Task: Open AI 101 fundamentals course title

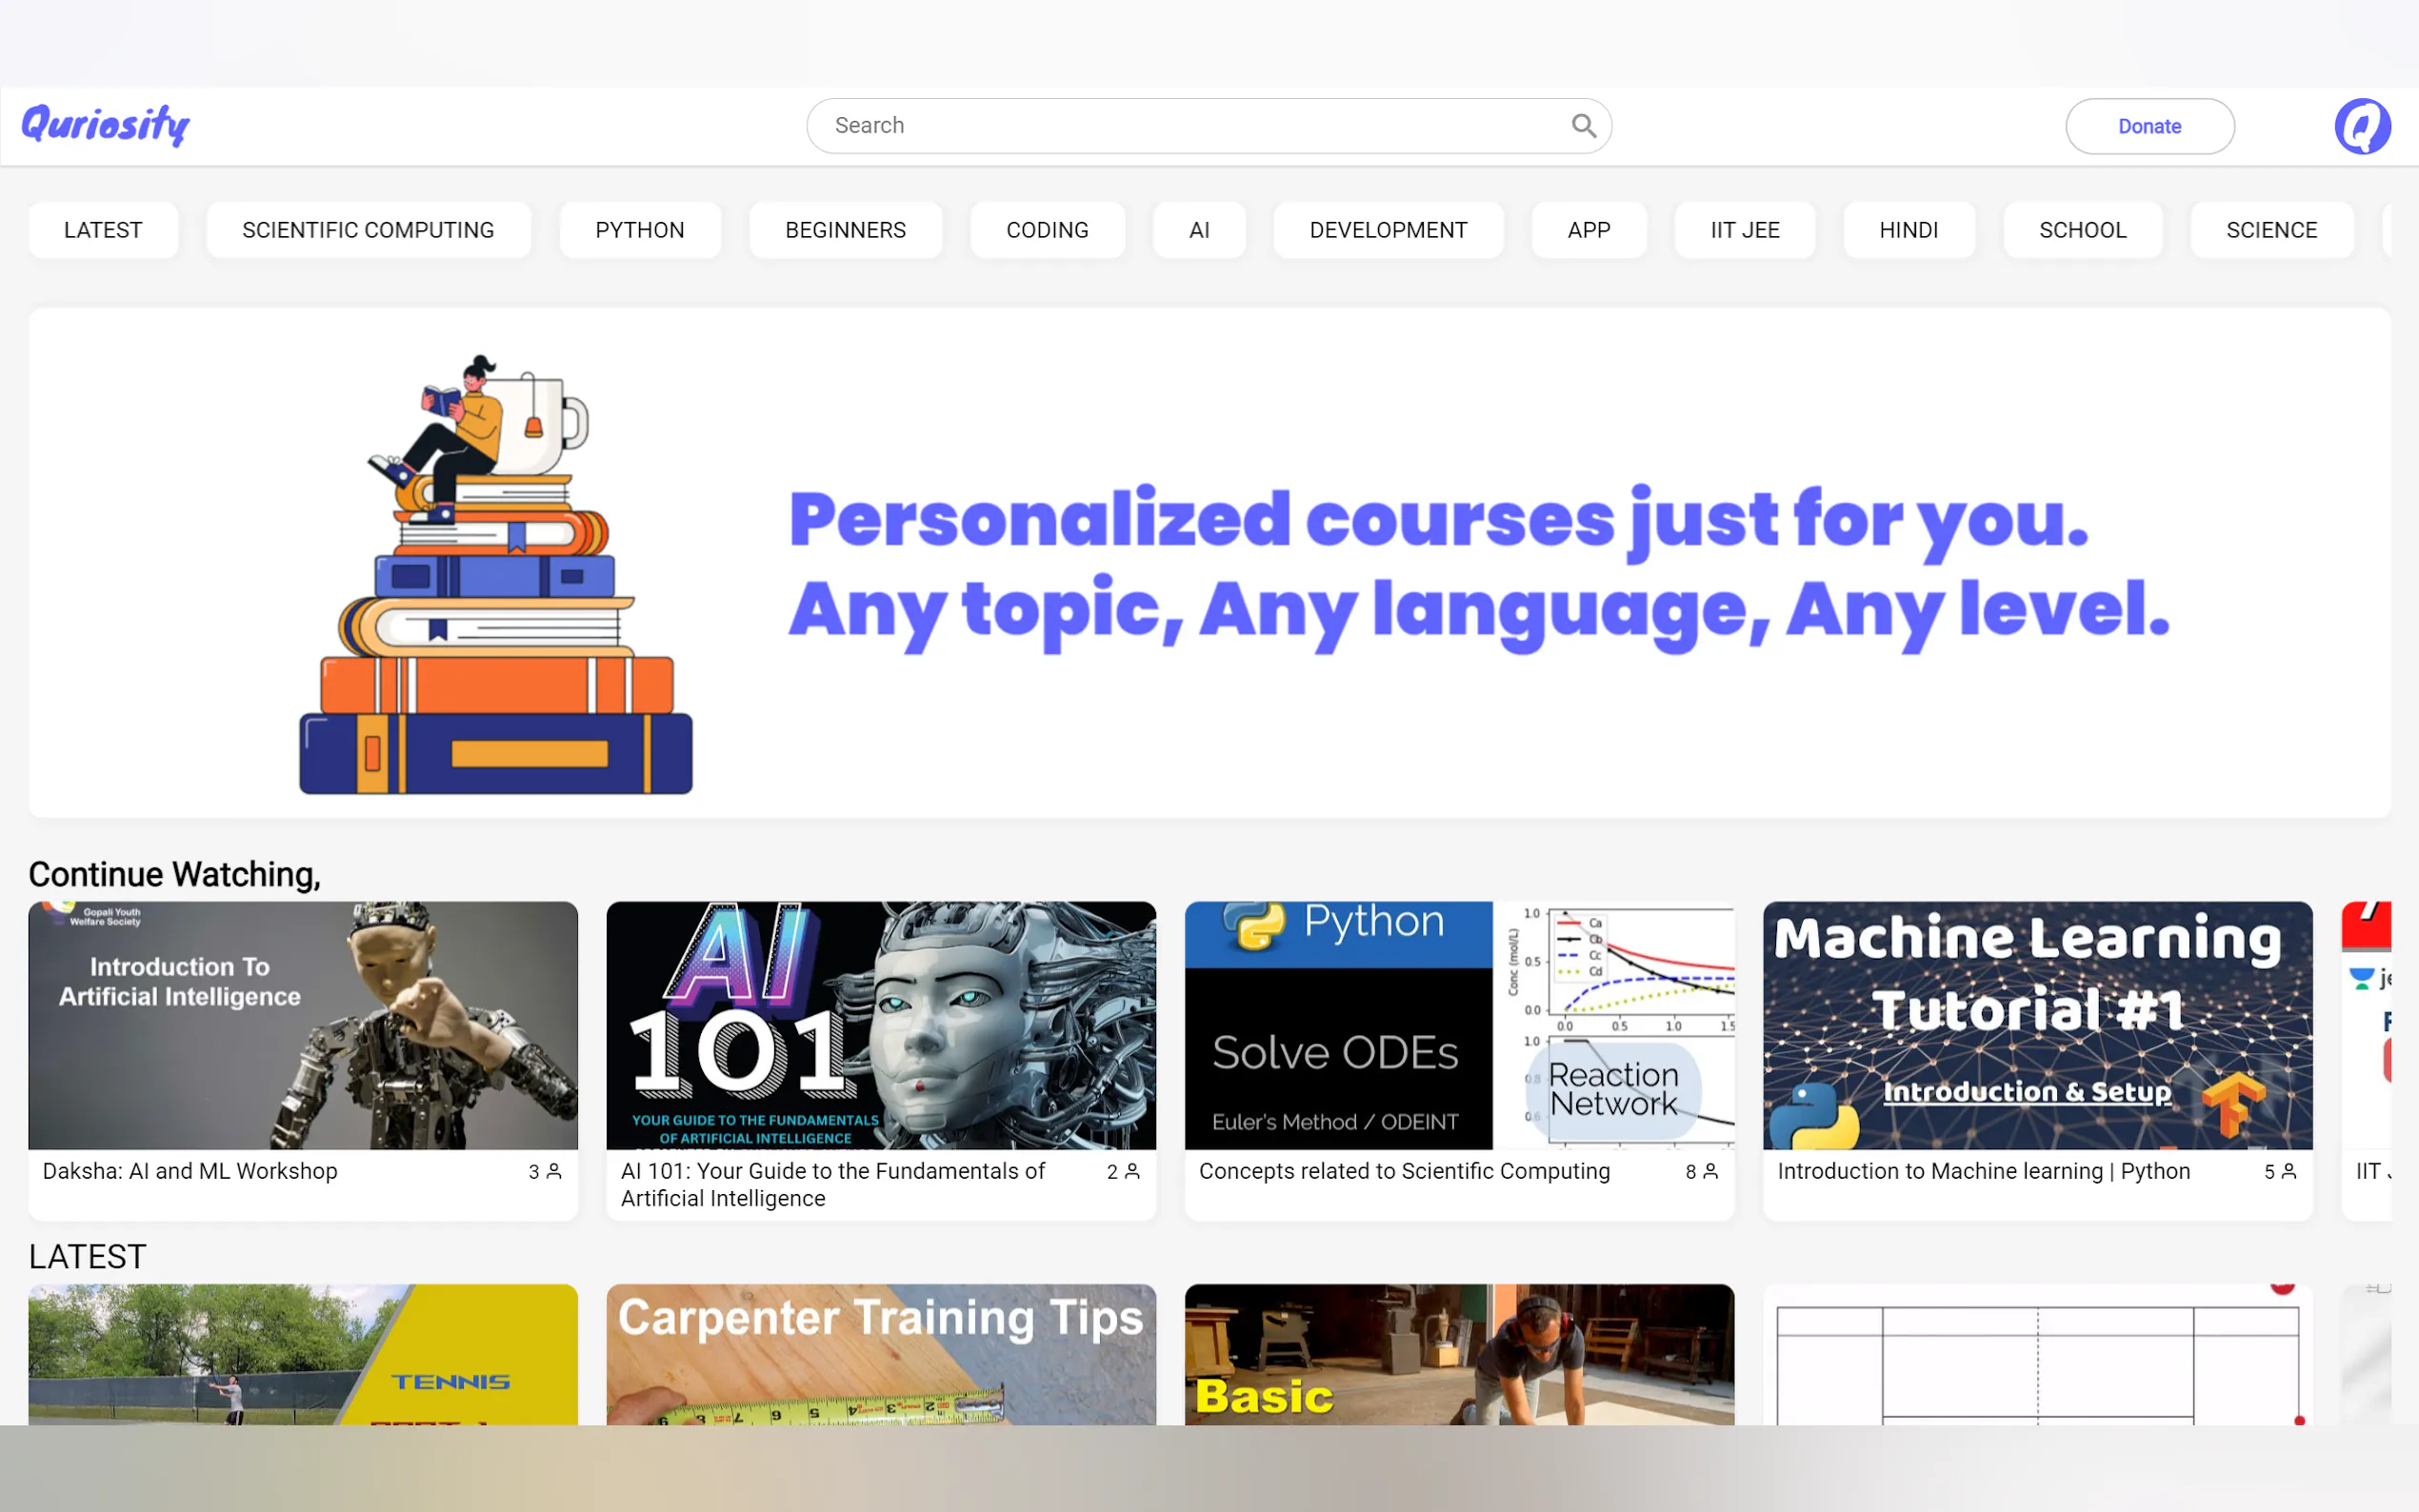Action: coord(832,1184)
